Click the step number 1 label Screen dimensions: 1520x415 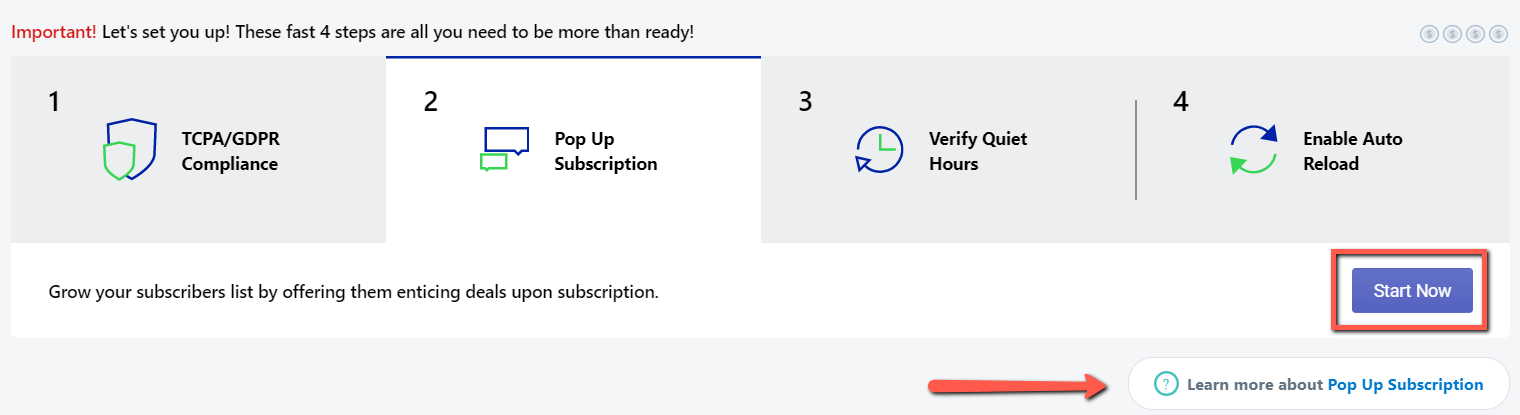pos(54,102)
